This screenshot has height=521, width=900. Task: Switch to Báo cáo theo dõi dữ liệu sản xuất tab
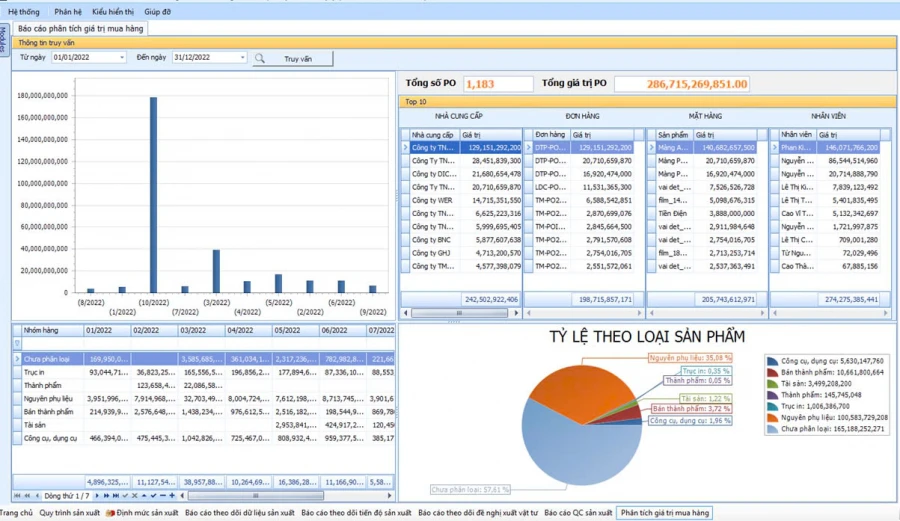[x=239, y=513]
